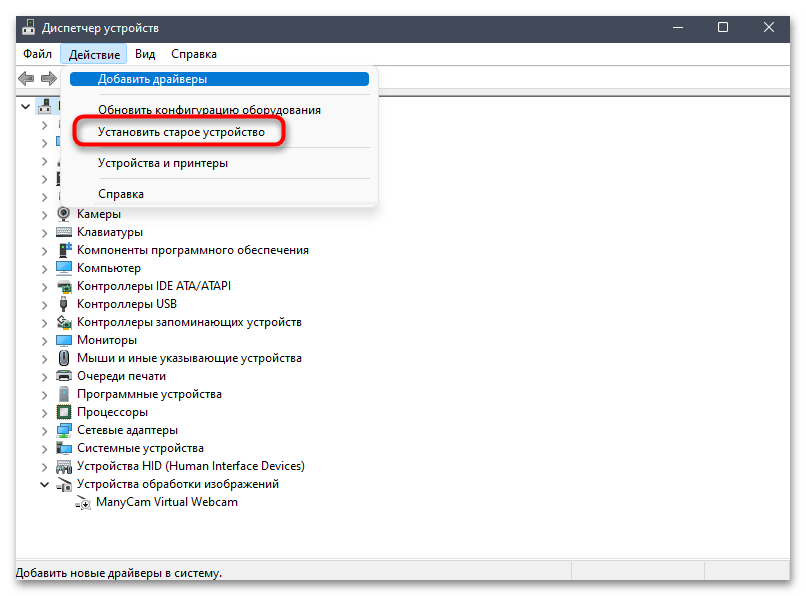Expand the Контроллеры USB category
Screen dimensions: 806x596
pyautogui.click(x=44, y=304)
